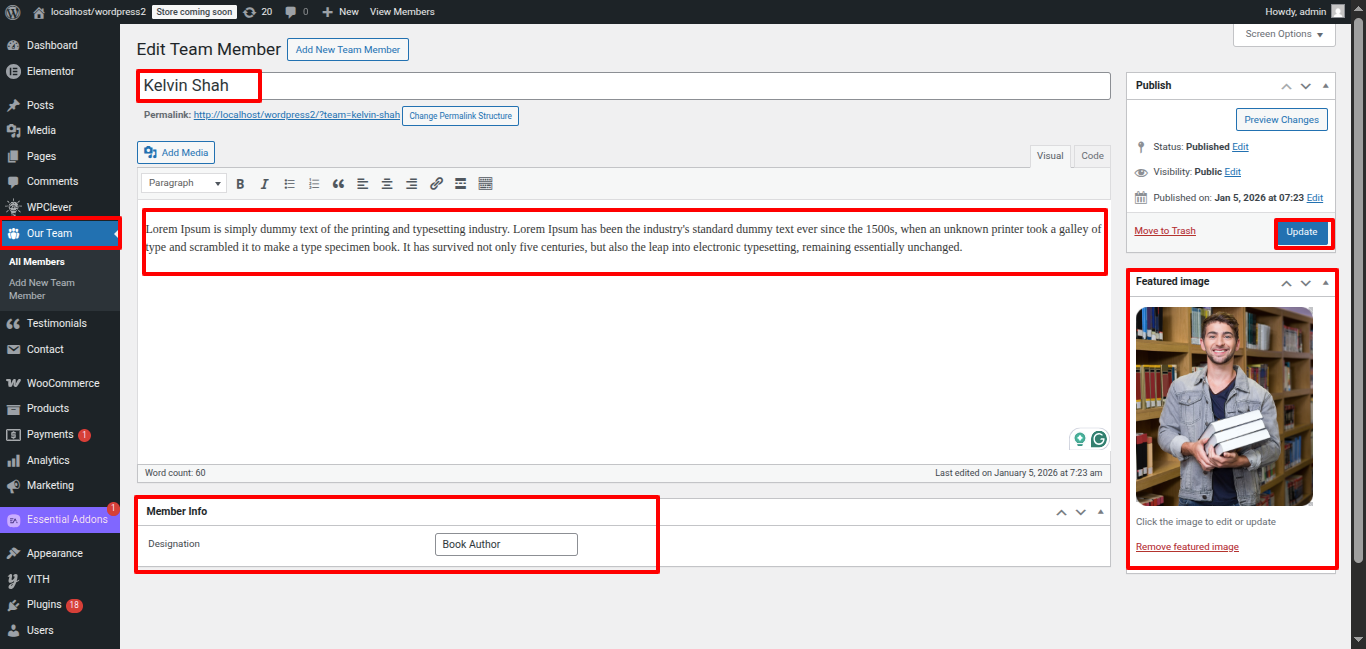1366x649 pixels.
Task: Open WooCommerce in the sidebar menu
Action: pos(62,383)
